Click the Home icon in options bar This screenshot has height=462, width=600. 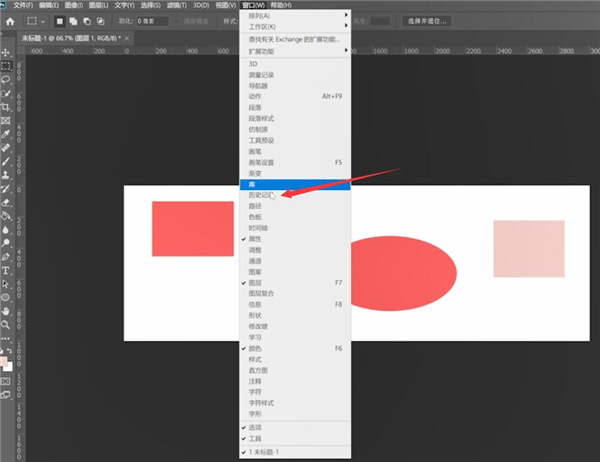coord(10,21)
